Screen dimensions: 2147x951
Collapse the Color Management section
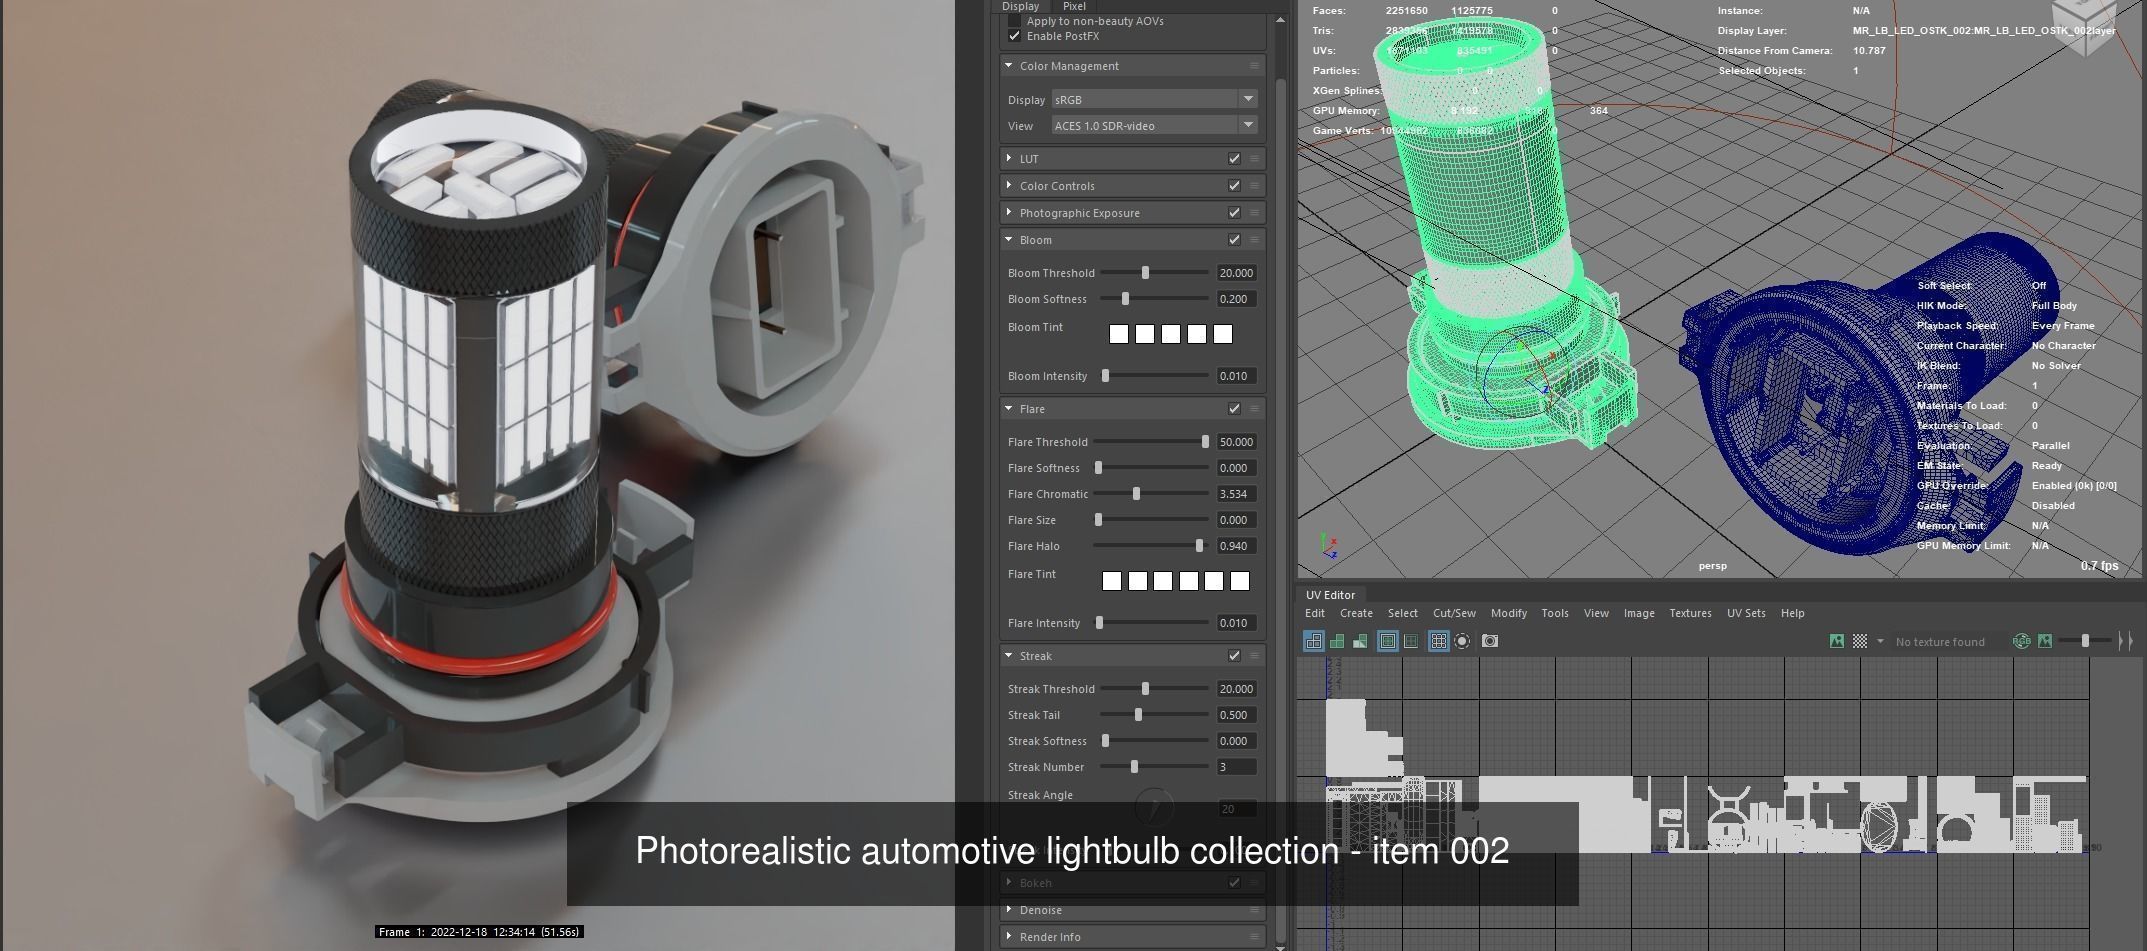[1008, 66]
